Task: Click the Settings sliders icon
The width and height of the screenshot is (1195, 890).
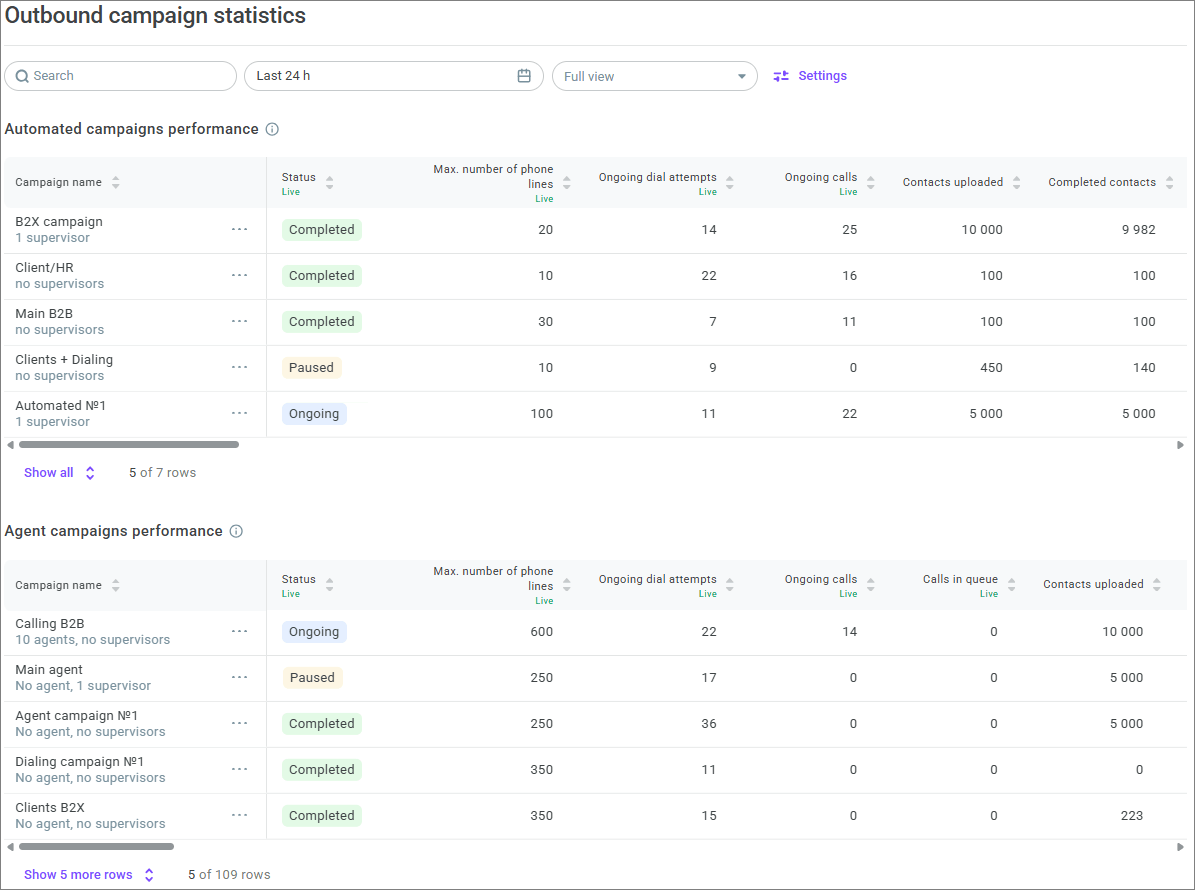Action: point(781,76)
